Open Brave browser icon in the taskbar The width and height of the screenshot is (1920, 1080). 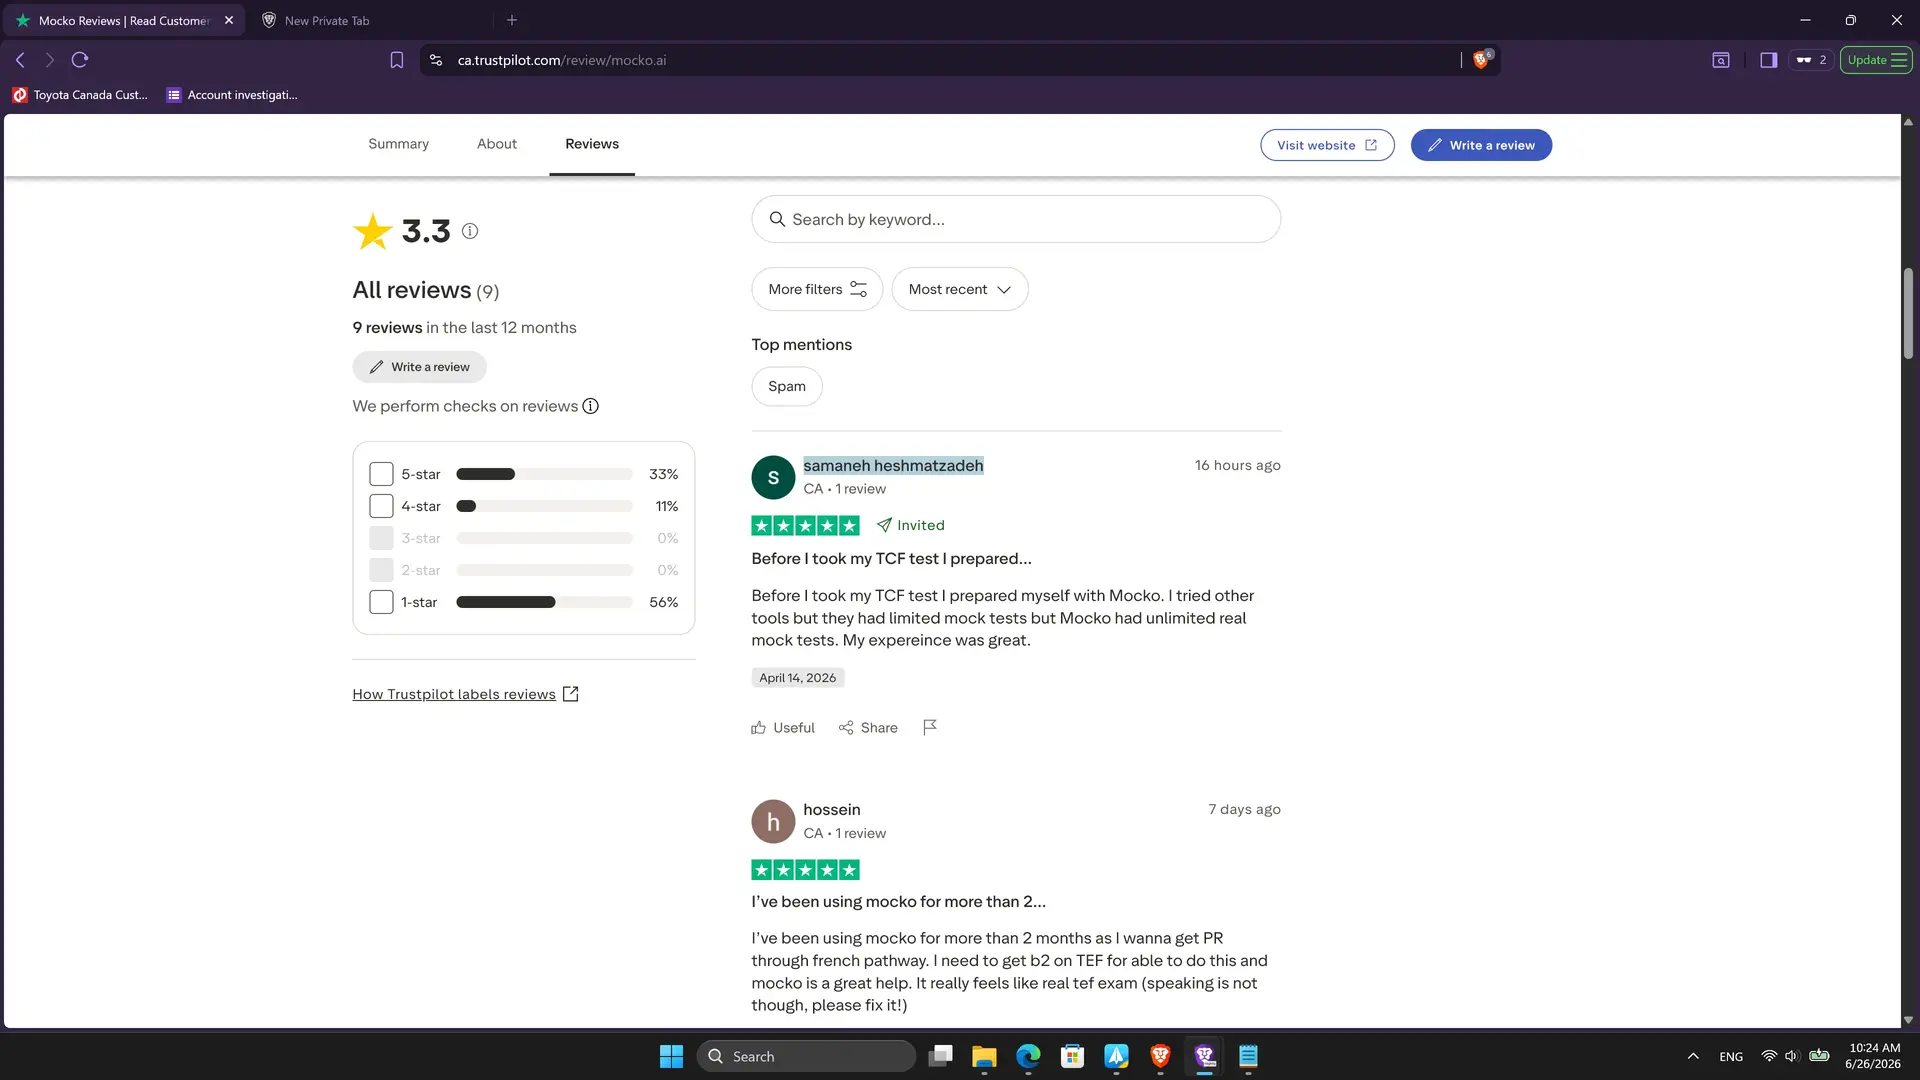[x=1160, y=1056]
